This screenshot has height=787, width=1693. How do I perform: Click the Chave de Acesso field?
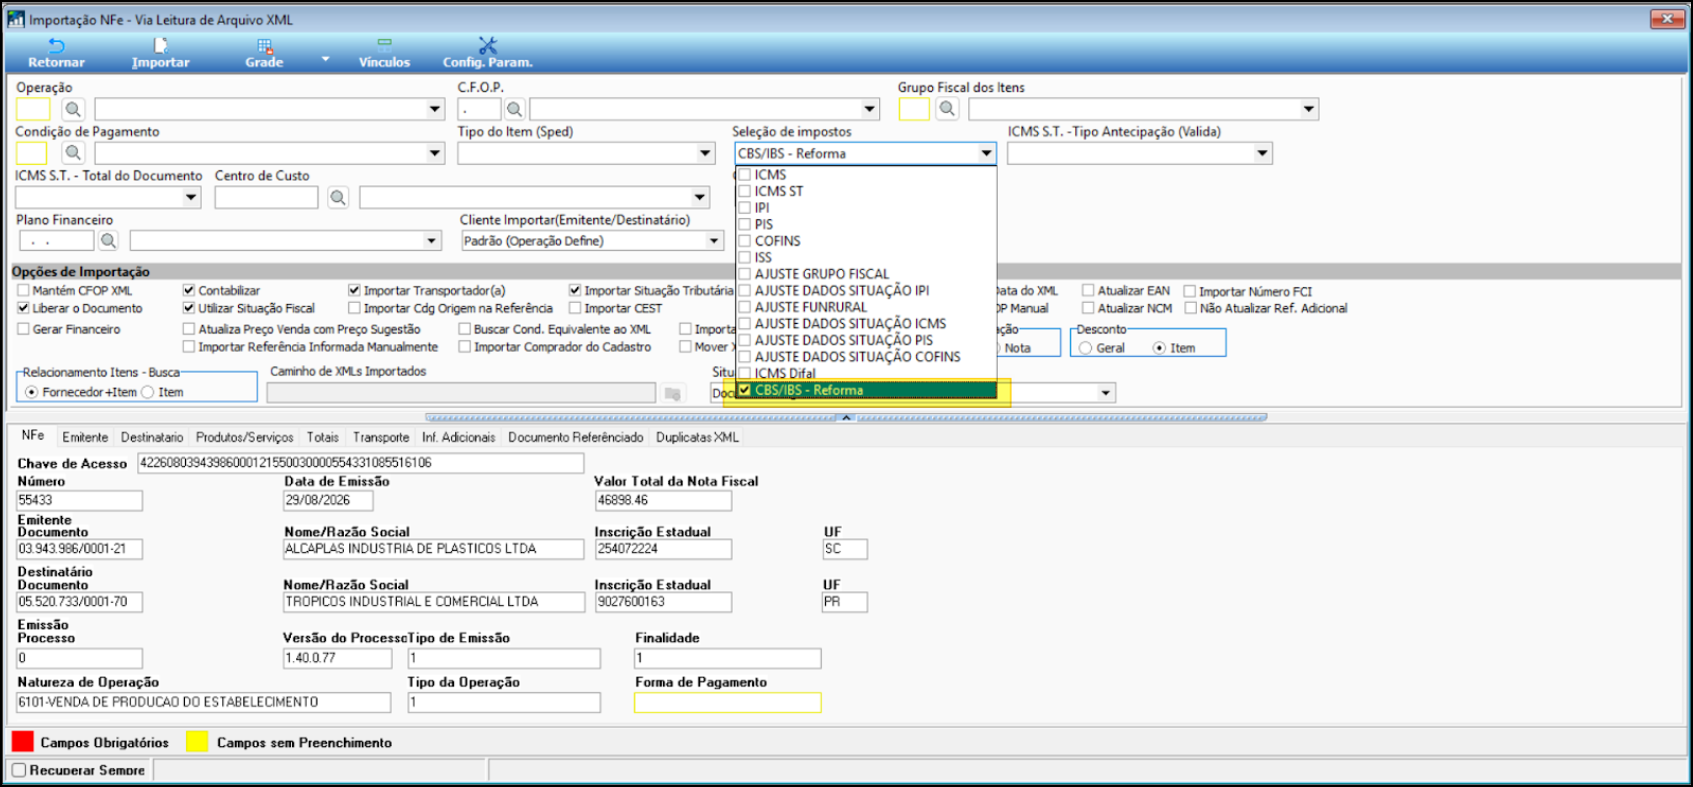point(361,463)
